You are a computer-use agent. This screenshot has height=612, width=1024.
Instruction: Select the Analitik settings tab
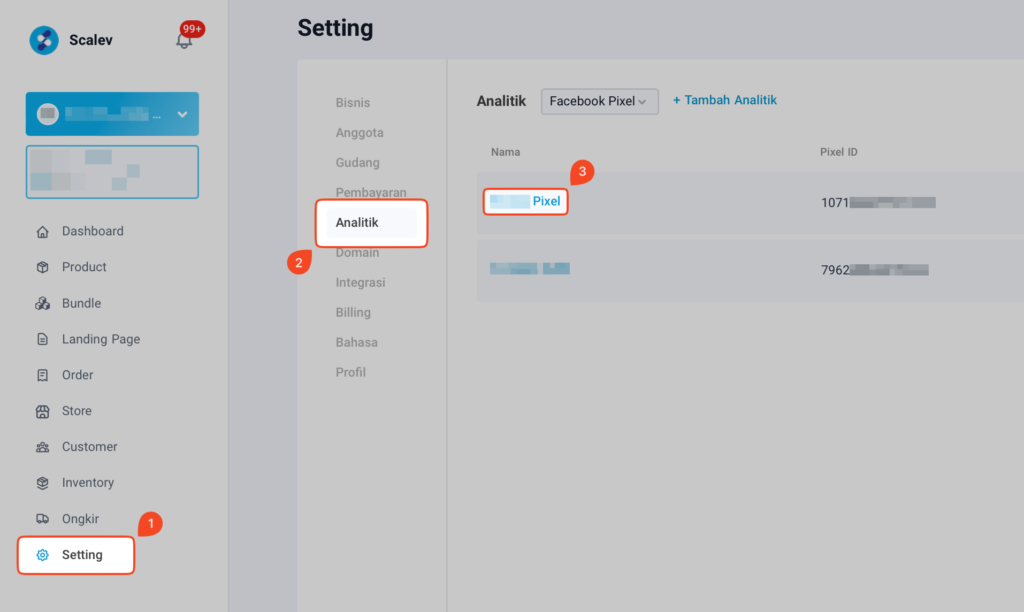[x=372, y=223]
